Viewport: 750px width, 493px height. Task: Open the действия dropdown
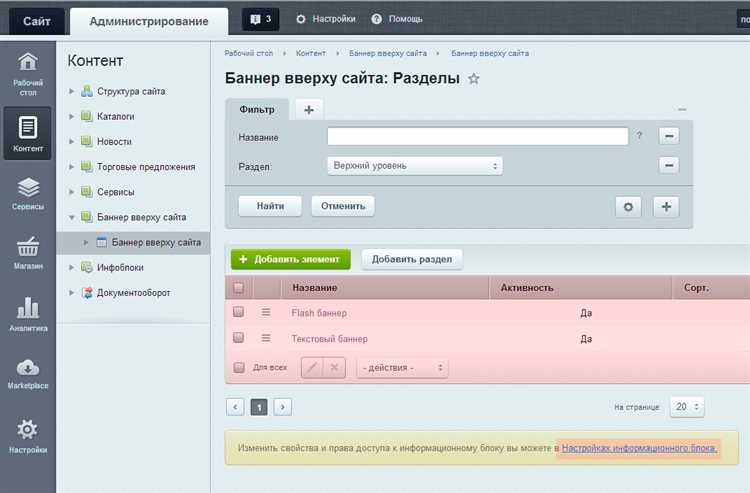402,368
